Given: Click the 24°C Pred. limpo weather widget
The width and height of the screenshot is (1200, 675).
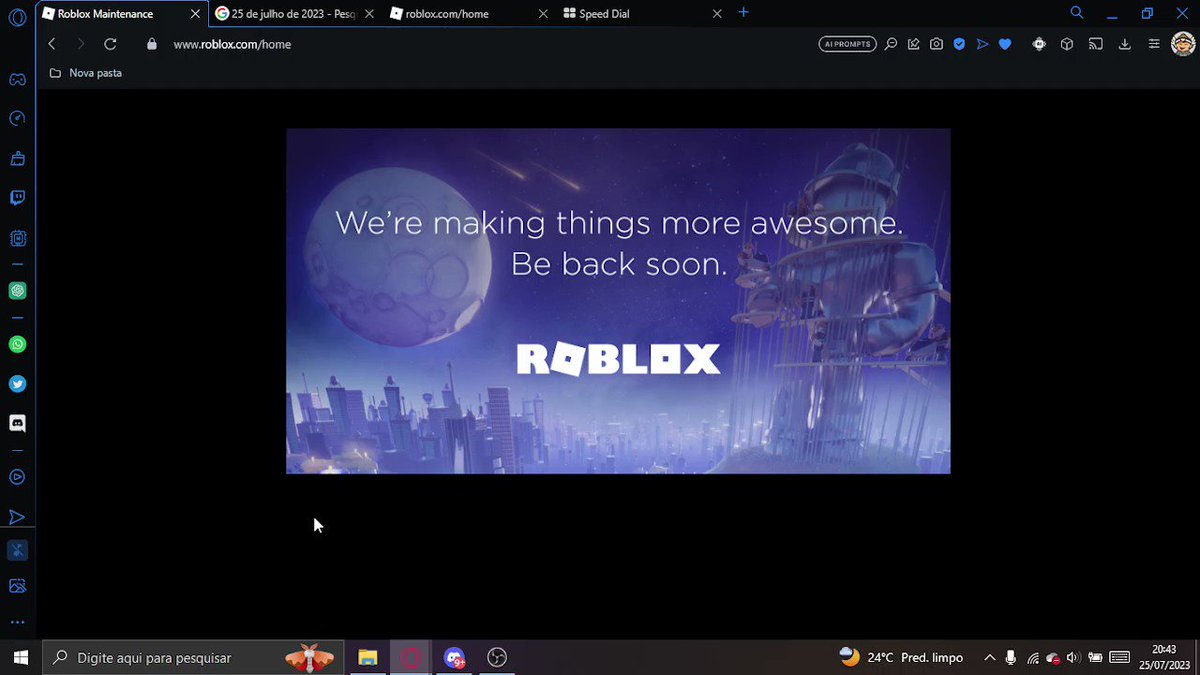Looking at the screenshot, I should [901, 657].
